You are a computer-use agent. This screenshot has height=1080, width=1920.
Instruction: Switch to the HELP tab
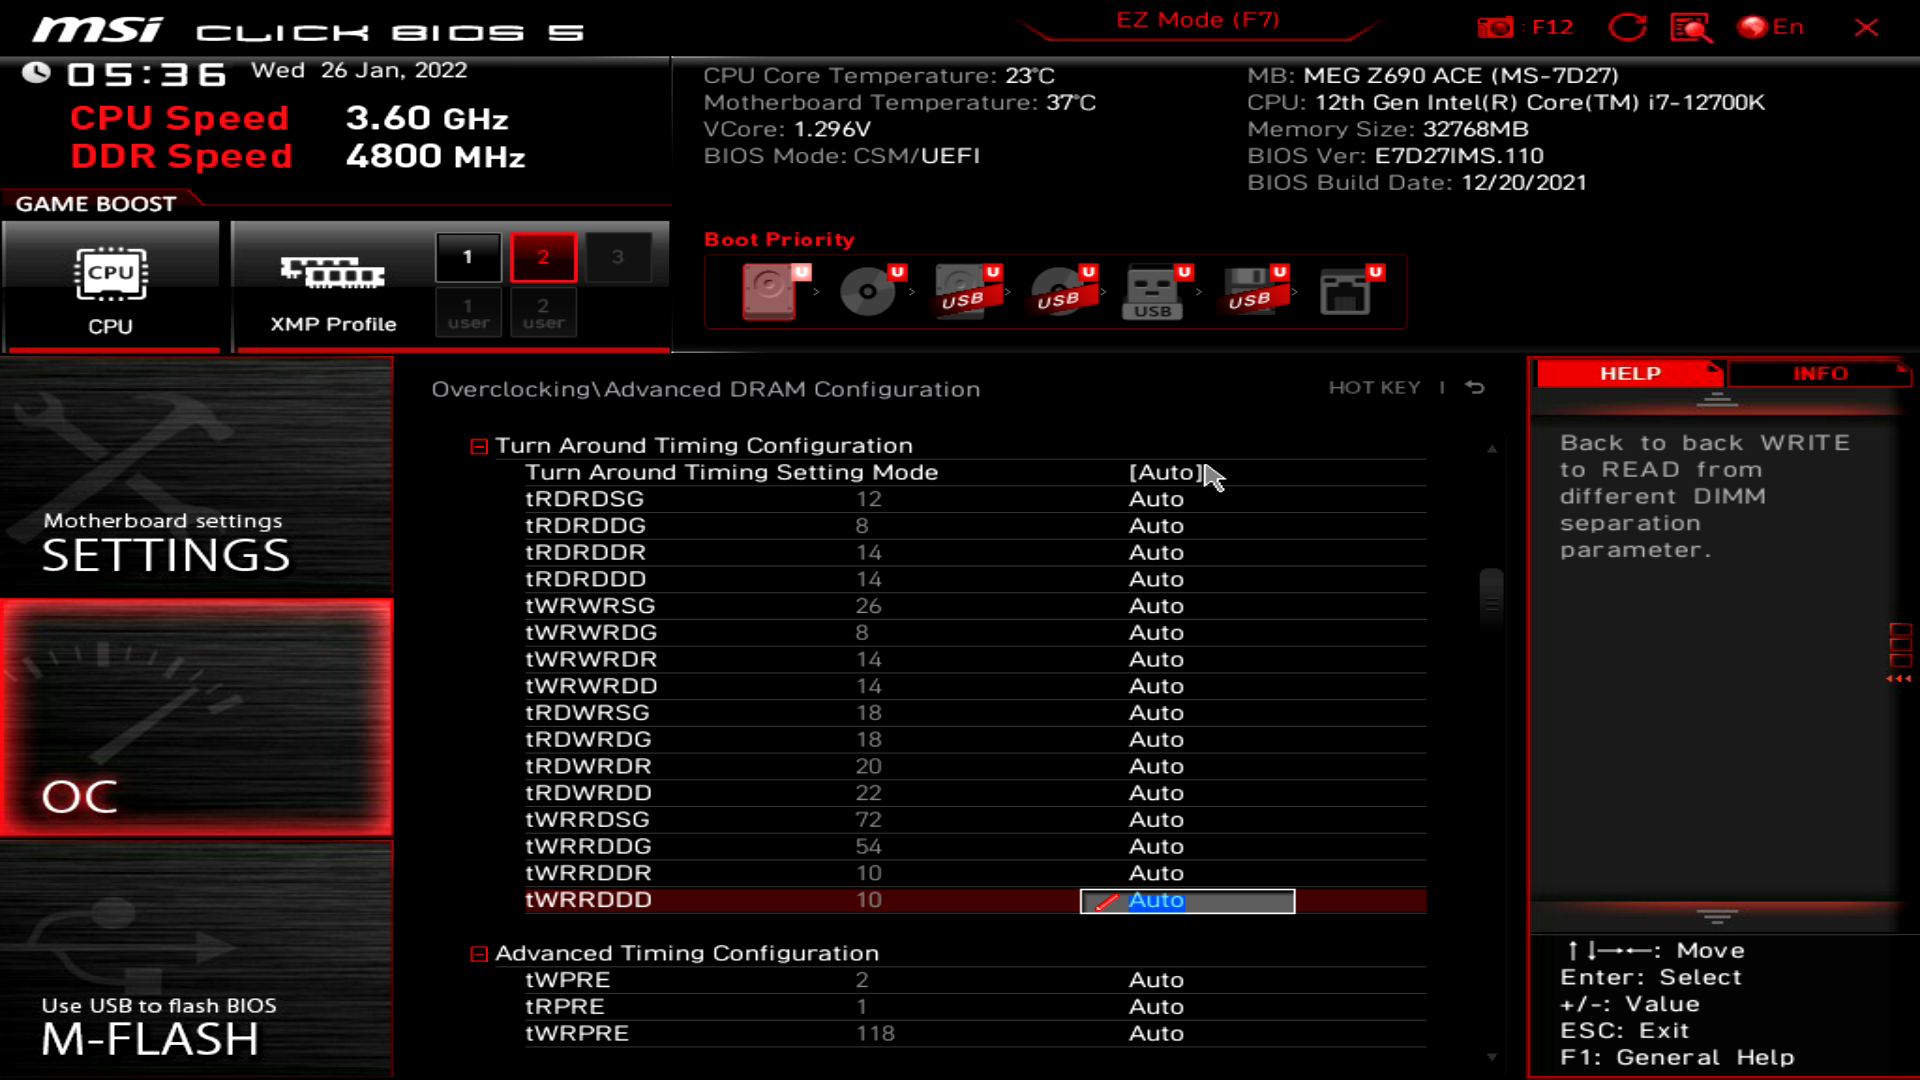(1629, 373)
